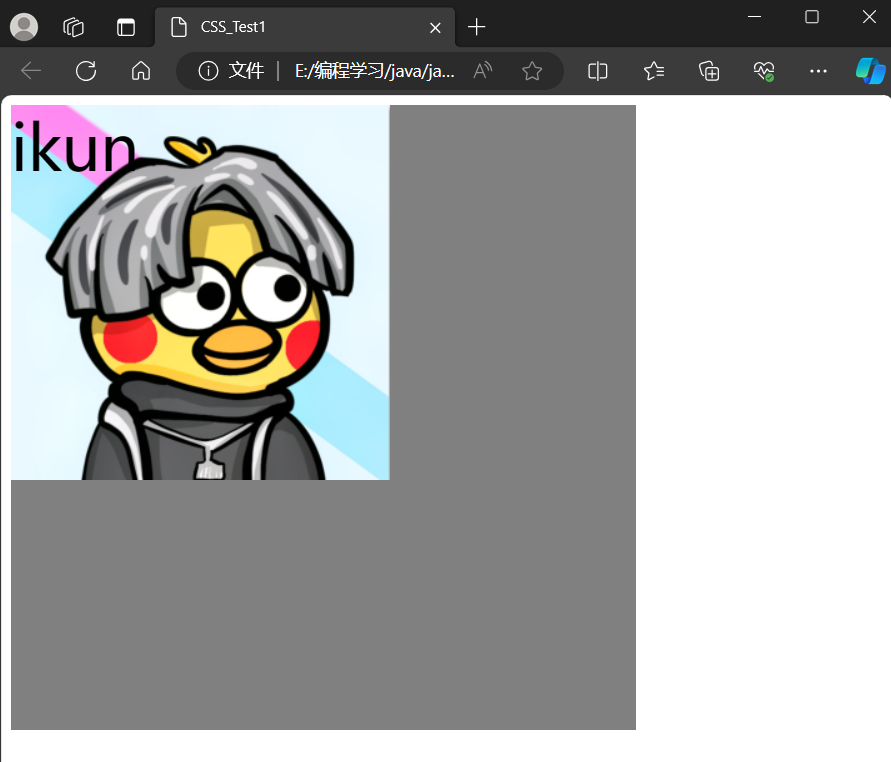Maximize the browser window
This screenshot has width=891, height=762.
812,17
